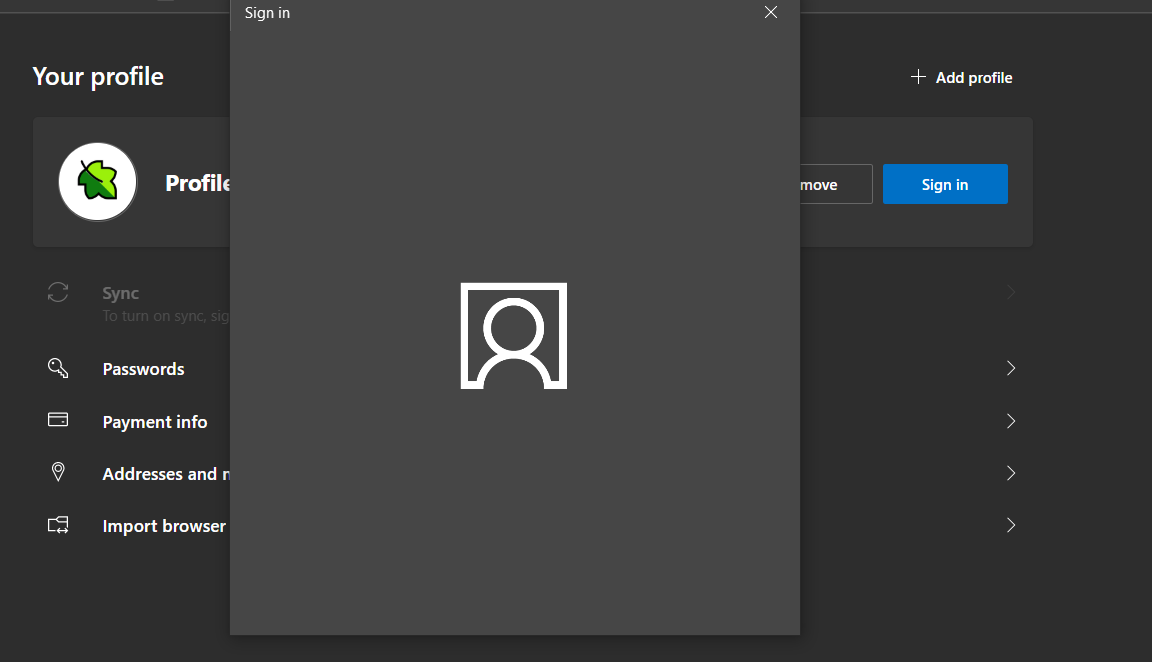Click the greyed-out Sync label

pos(120,293)
